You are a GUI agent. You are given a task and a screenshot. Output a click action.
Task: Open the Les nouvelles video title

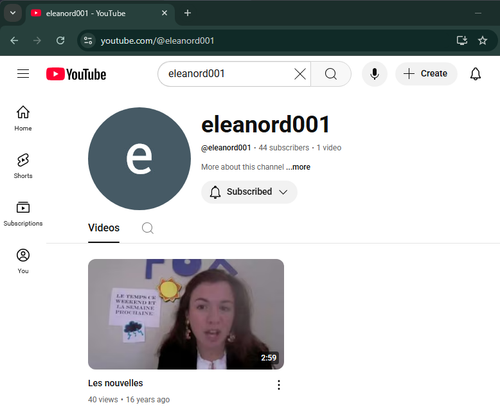tap(115, 383)
